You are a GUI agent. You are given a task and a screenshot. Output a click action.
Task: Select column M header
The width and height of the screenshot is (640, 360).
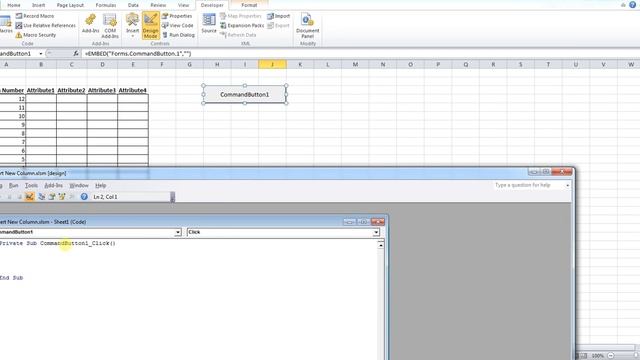pos(355,64)
